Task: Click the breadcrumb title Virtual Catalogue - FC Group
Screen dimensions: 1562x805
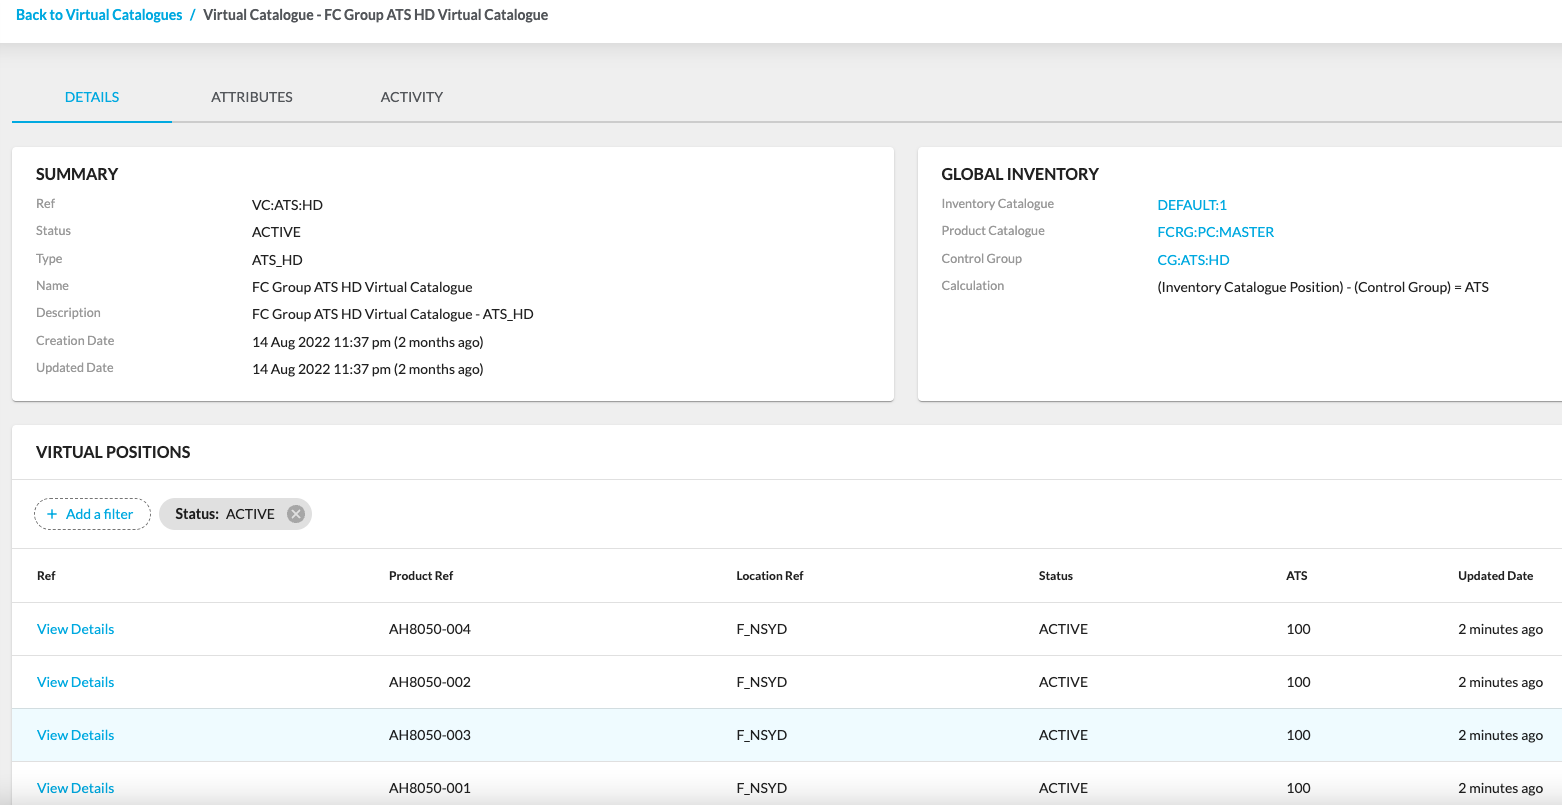Action: click(375, 15)
